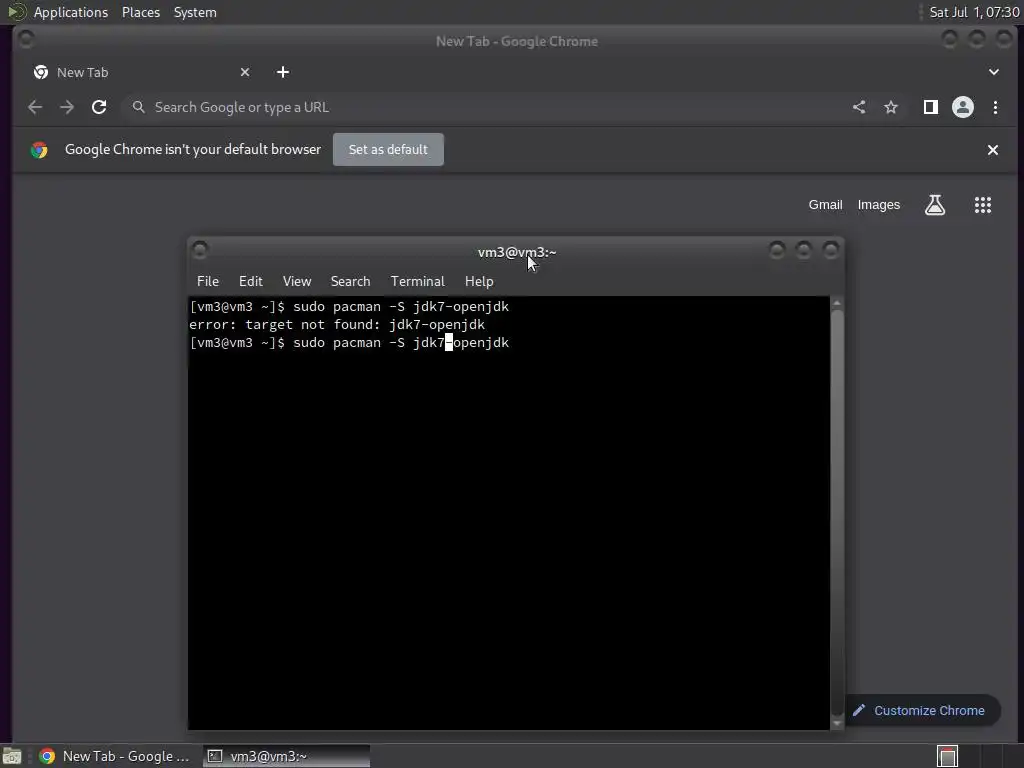Open the System menu in top panel
1024x768 pixels.
pyautogui.click(x=195, y=12)
